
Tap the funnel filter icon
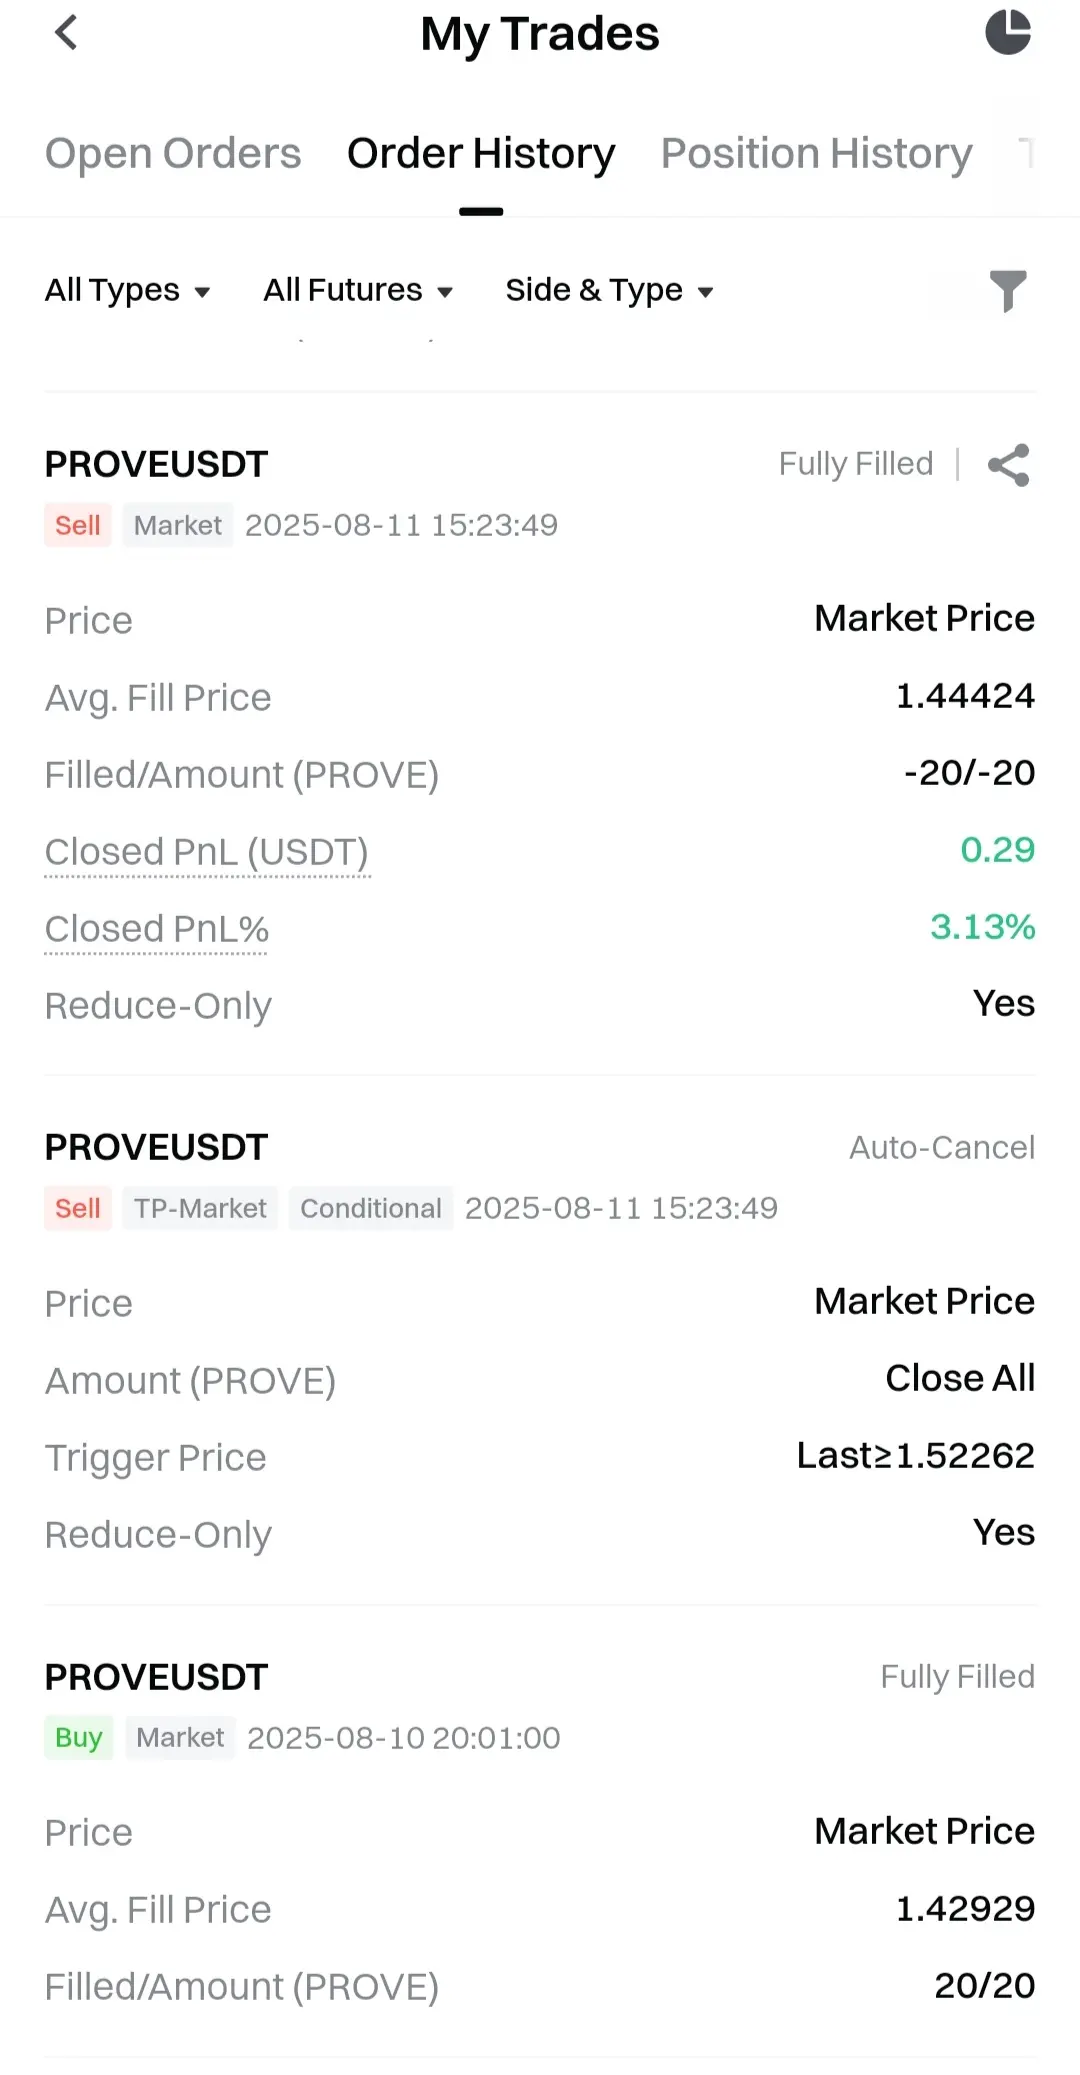pyautogui.click(x=1008, y=291)
